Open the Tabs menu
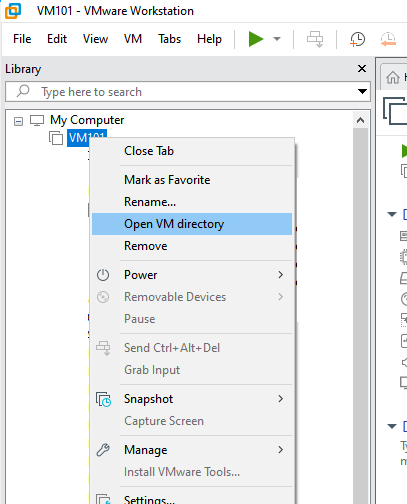Screen dimensions: 407x504 point(169,39)
